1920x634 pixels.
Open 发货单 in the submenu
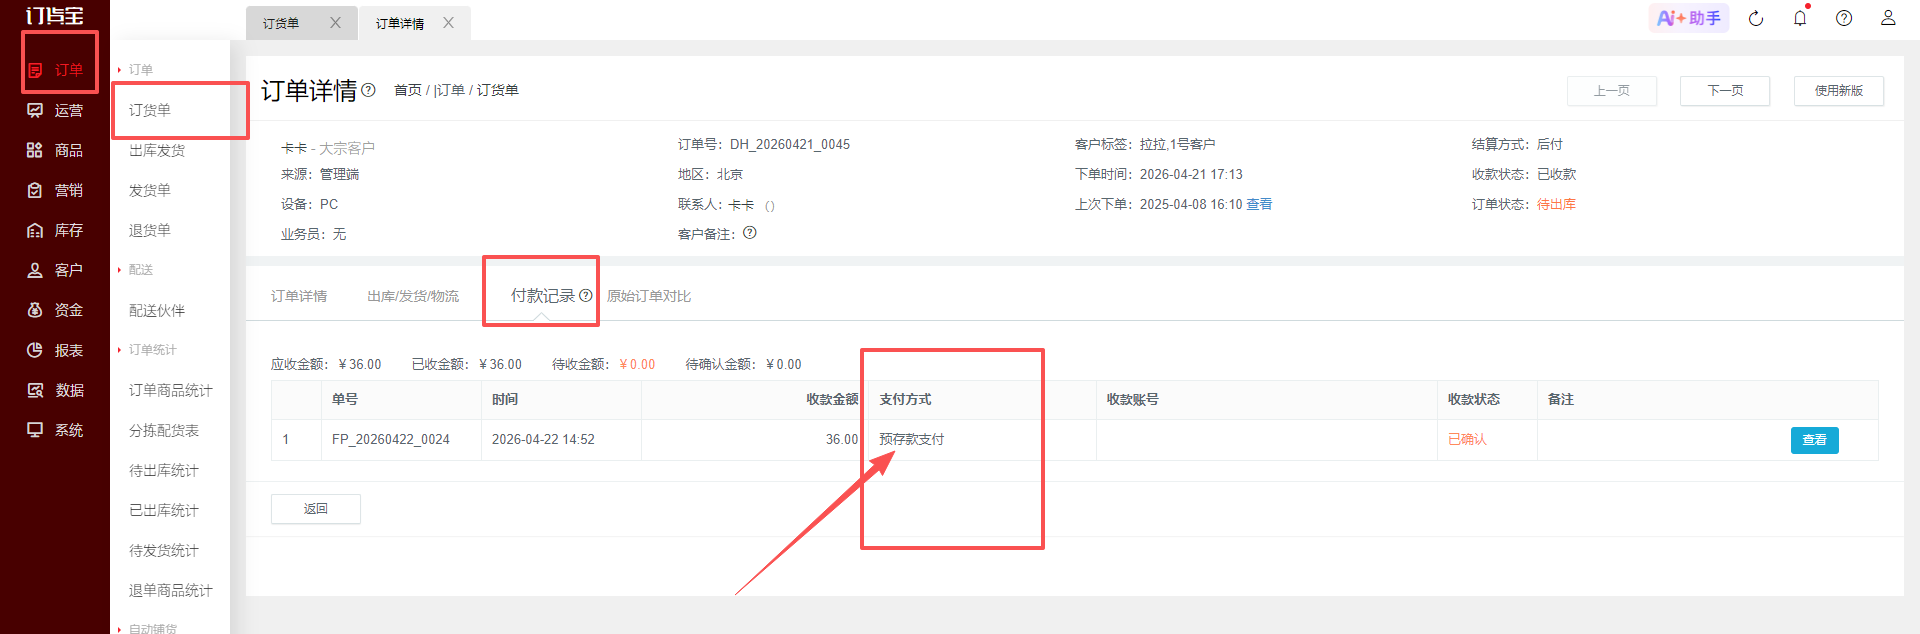(150, 190)
